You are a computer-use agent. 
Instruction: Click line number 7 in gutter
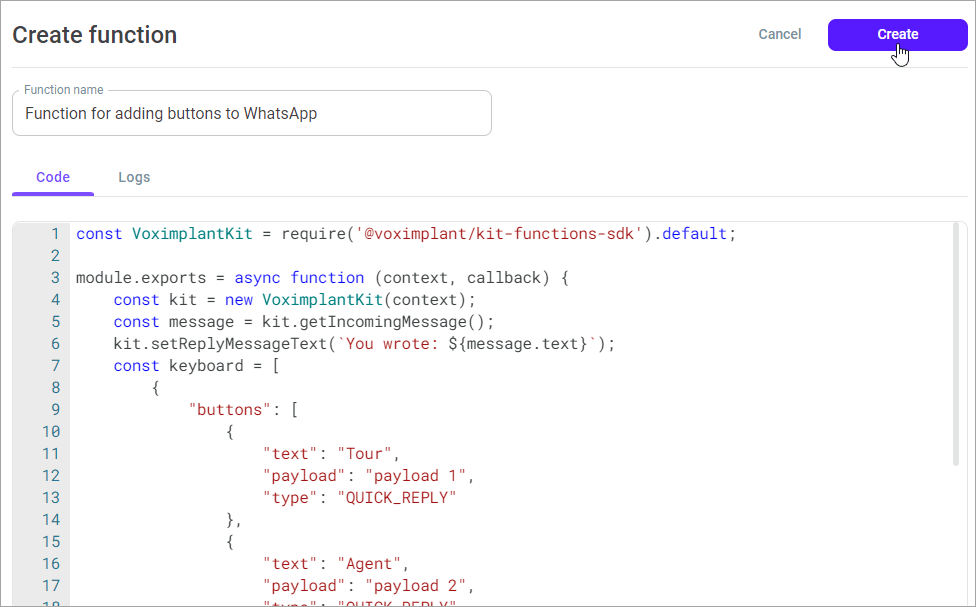point(55,366)
